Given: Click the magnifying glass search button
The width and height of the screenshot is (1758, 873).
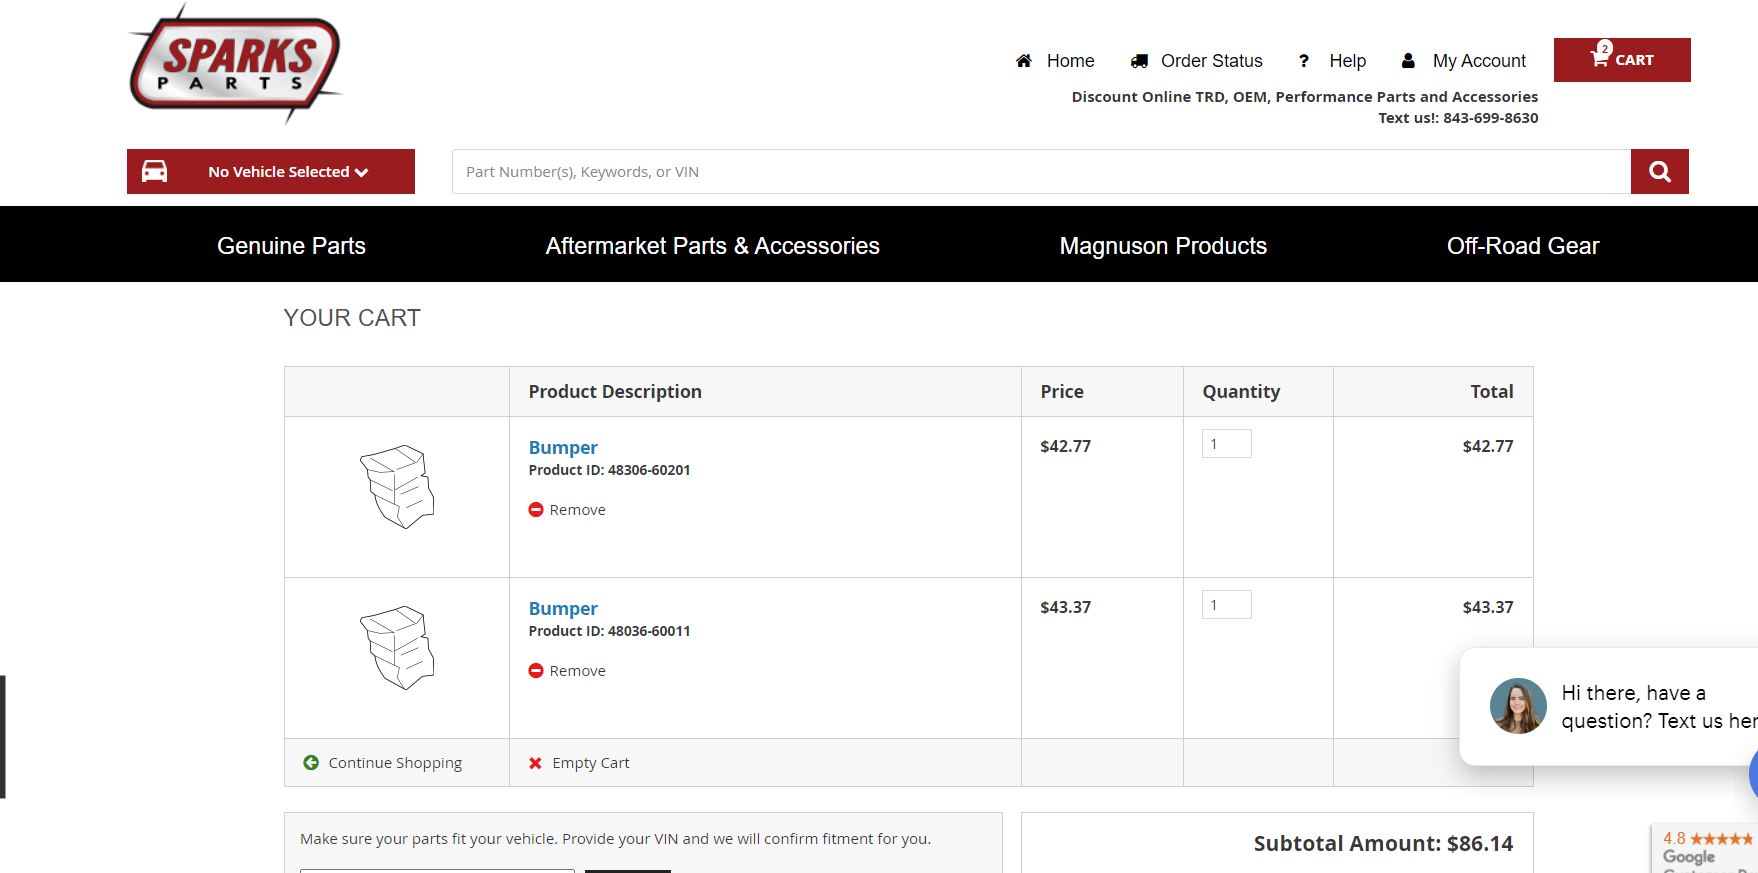Looking at the screenshot, I should coord(1659,172).
